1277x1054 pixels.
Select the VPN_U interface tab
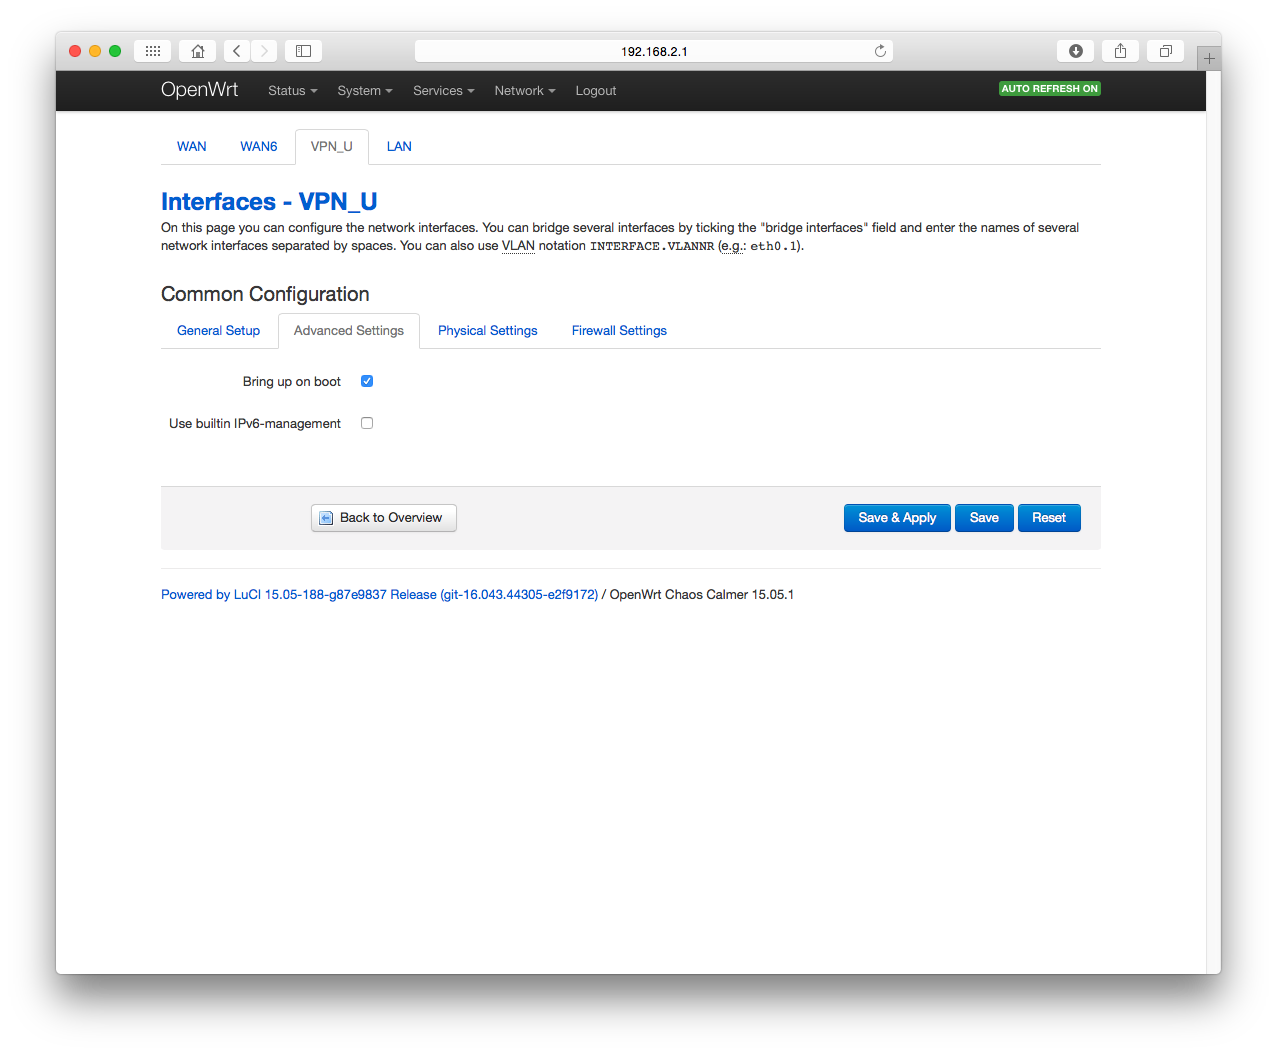332,146
